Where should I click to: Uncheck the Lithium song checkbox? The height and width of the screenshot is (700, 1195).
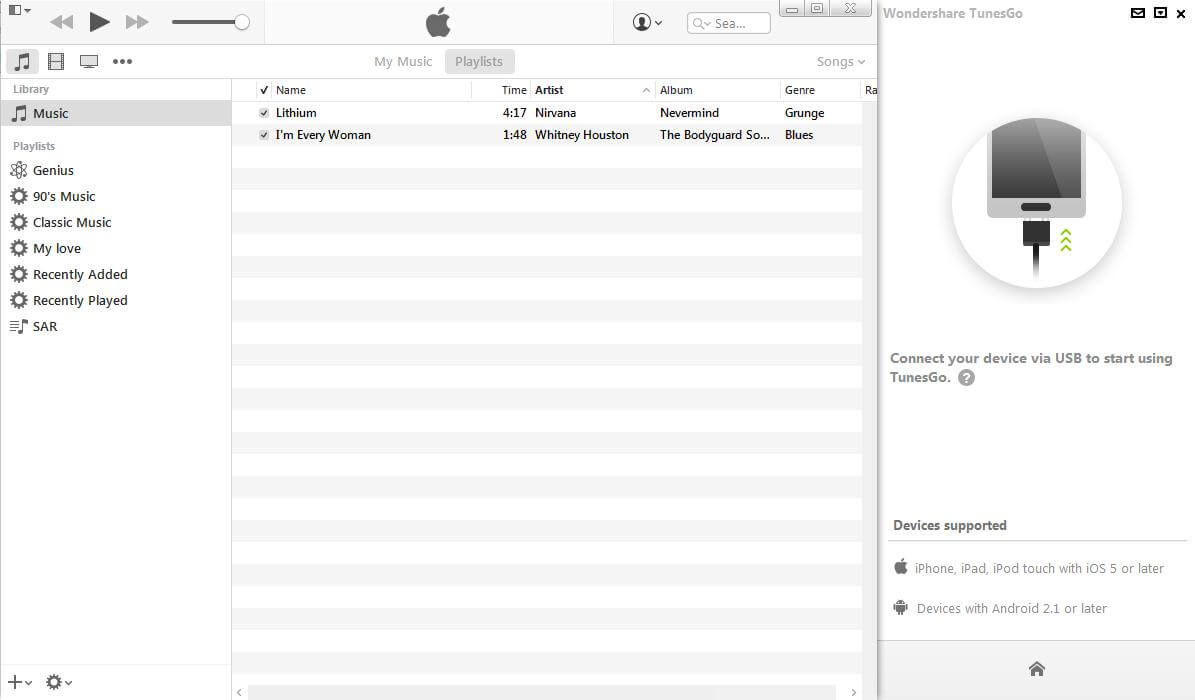[x=264, y=113]
